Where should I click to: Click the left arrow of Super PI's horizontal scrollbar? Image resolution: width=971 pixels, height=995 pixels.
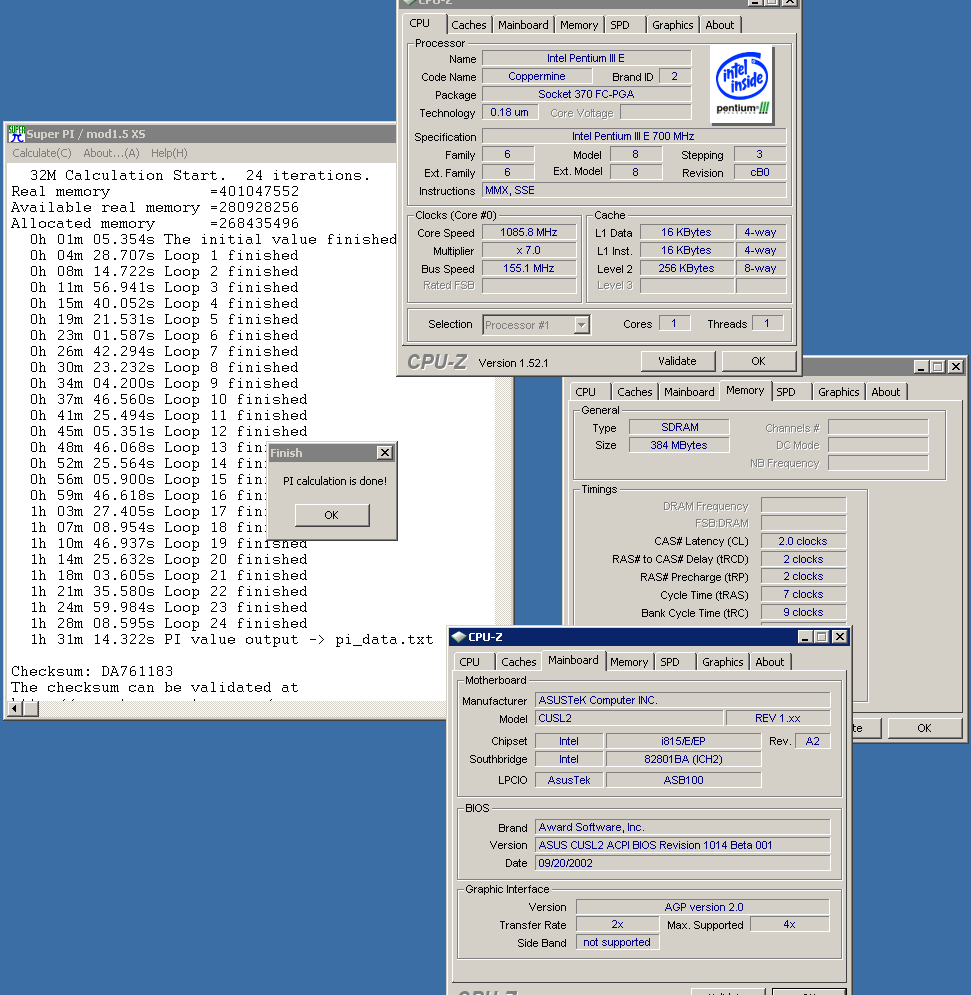[14, 709]
